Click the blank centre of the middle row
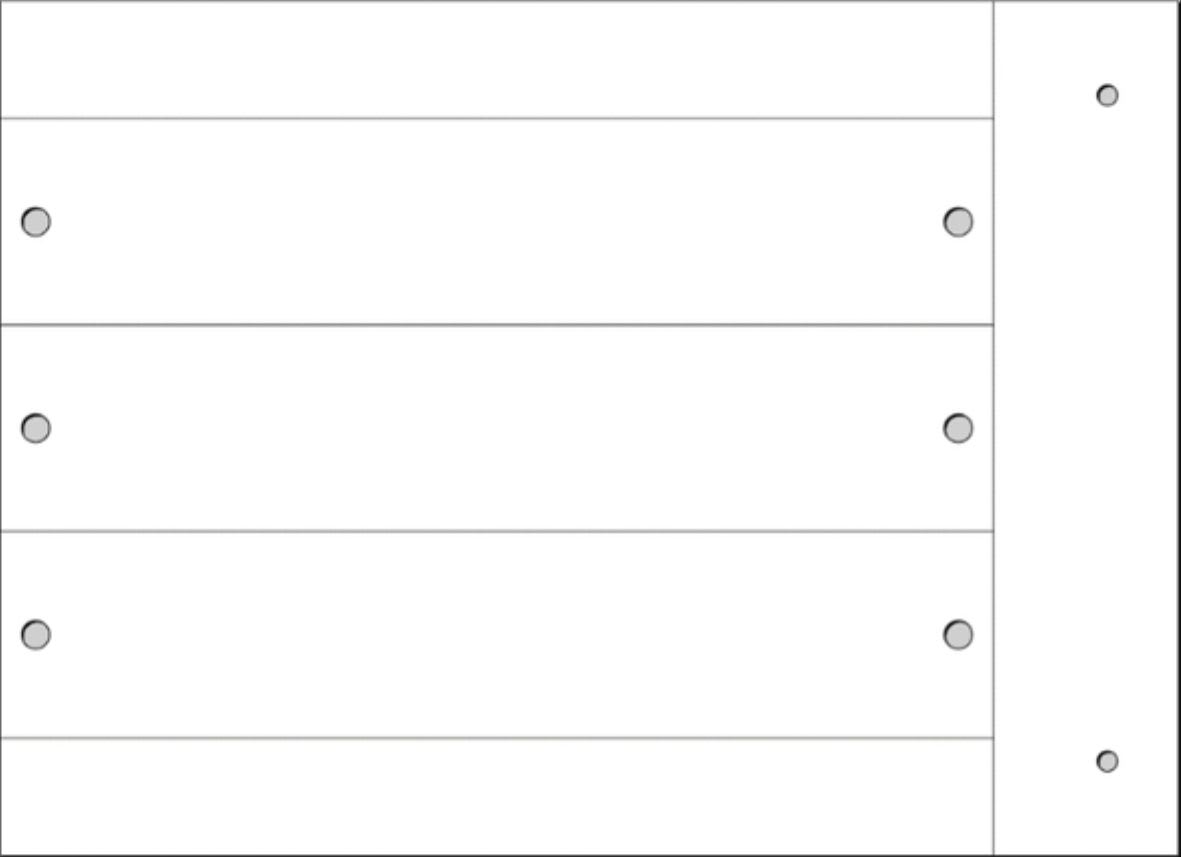The height and width of the screenshot is (857, 1181). tap(496, 428)
